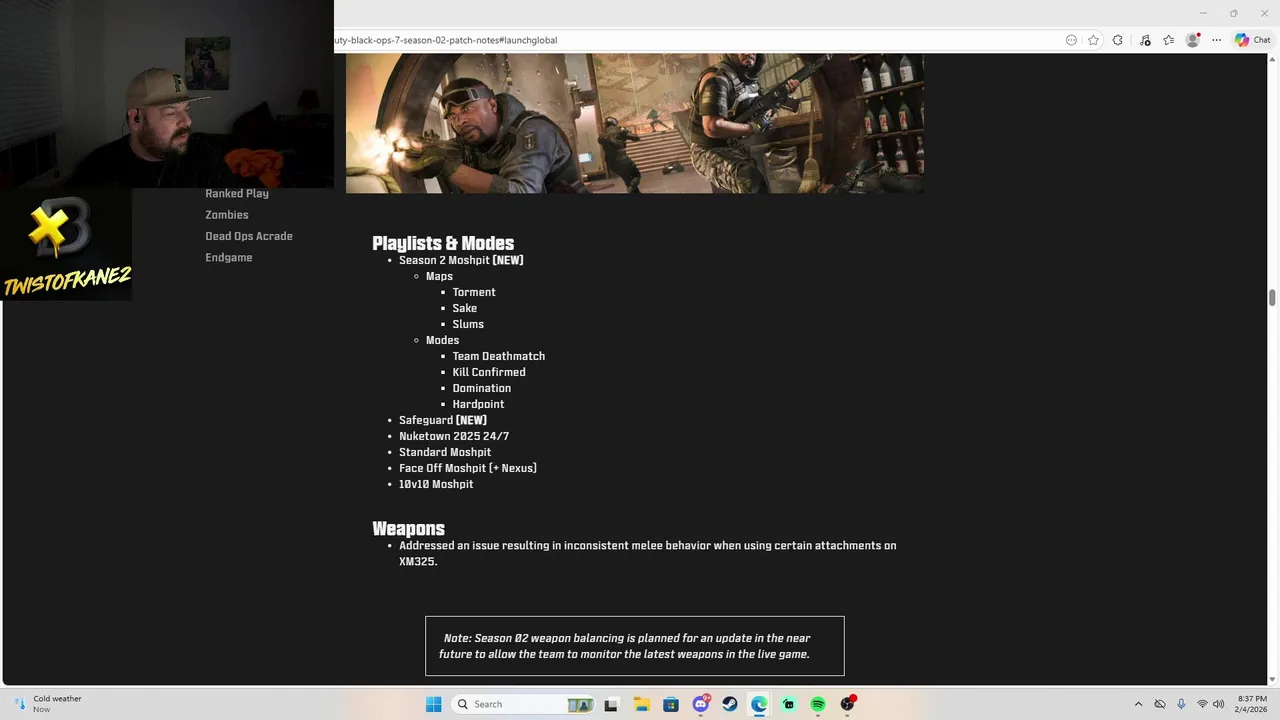Viewport: 1280px width, 720px height.
Task: Click the microphone tray icon
Action: [x=1181, y=704]
